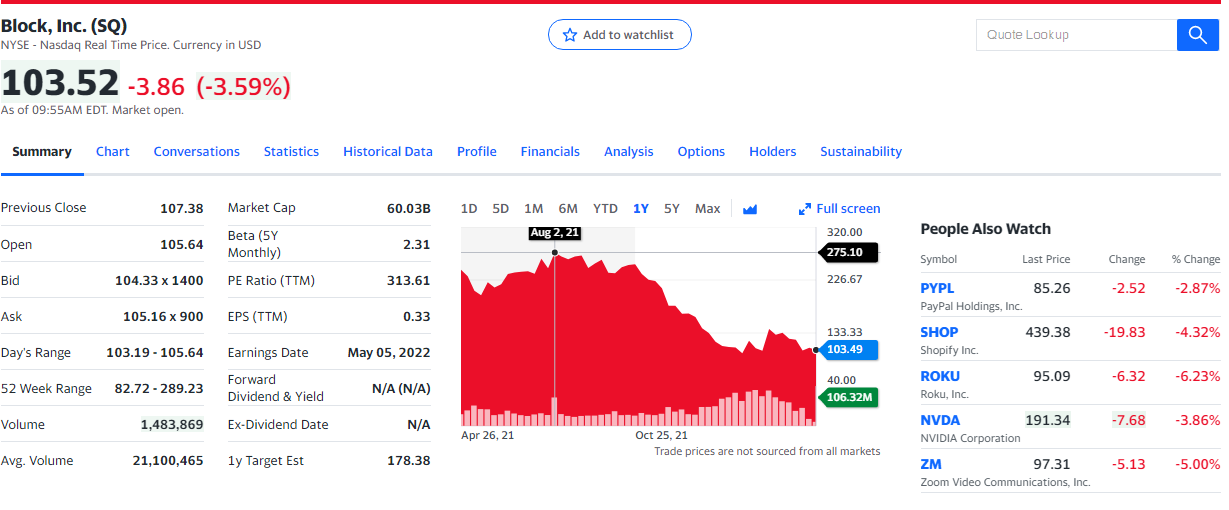This screenshot has width=1229, height=510.
Task: Set chart range to 5D
Action: pos(501,208)
